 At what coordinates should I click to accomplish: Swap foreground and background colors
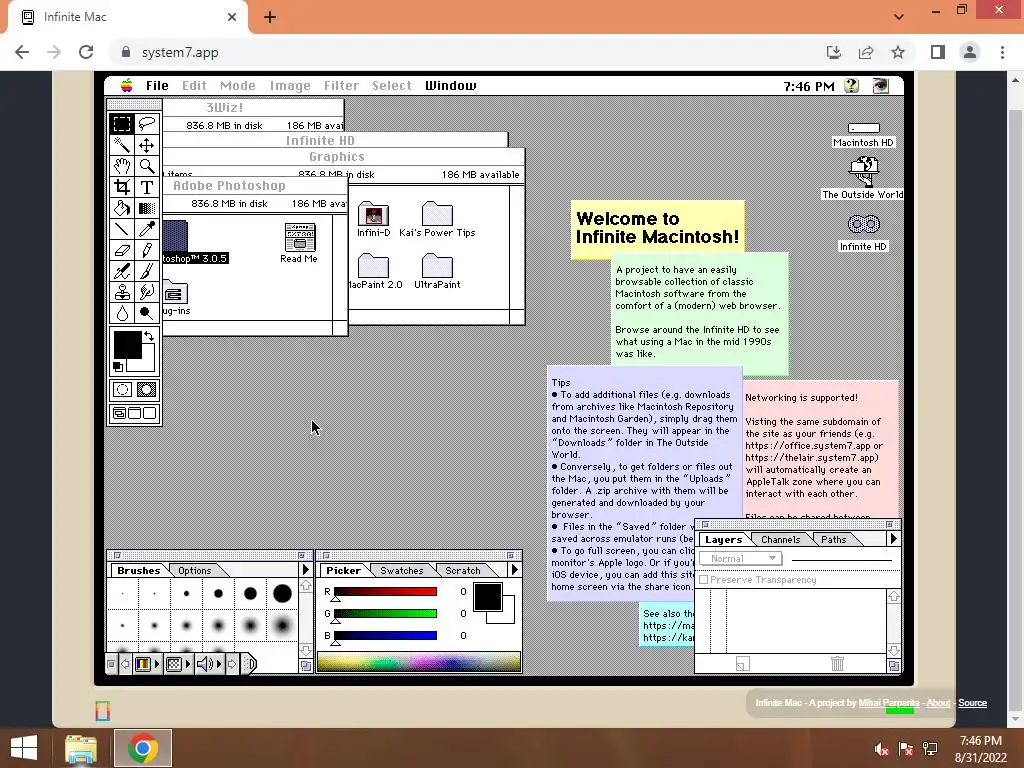coord(150,336)
